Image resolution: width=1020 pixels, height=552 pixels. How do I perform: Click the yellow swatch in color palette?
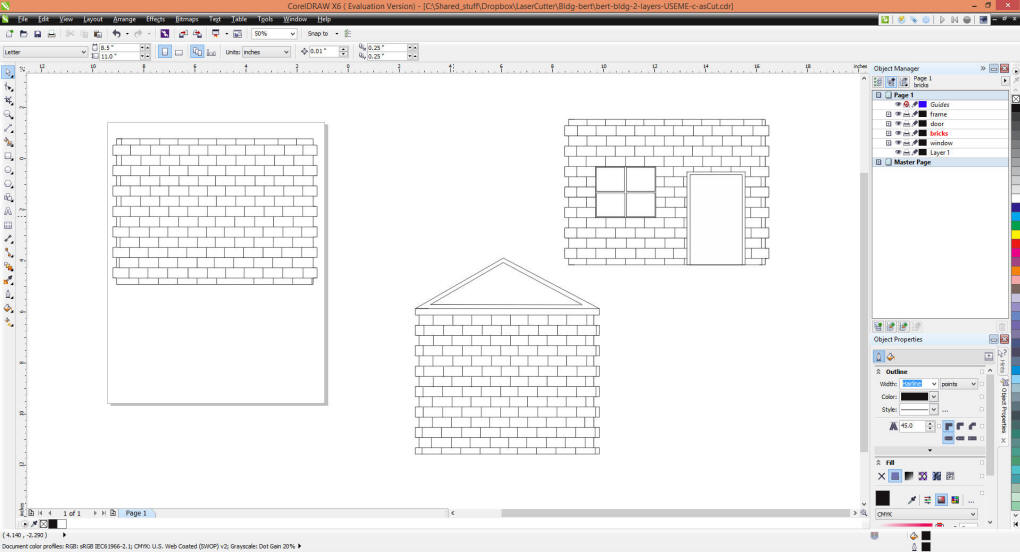[x=1014, y=235]
